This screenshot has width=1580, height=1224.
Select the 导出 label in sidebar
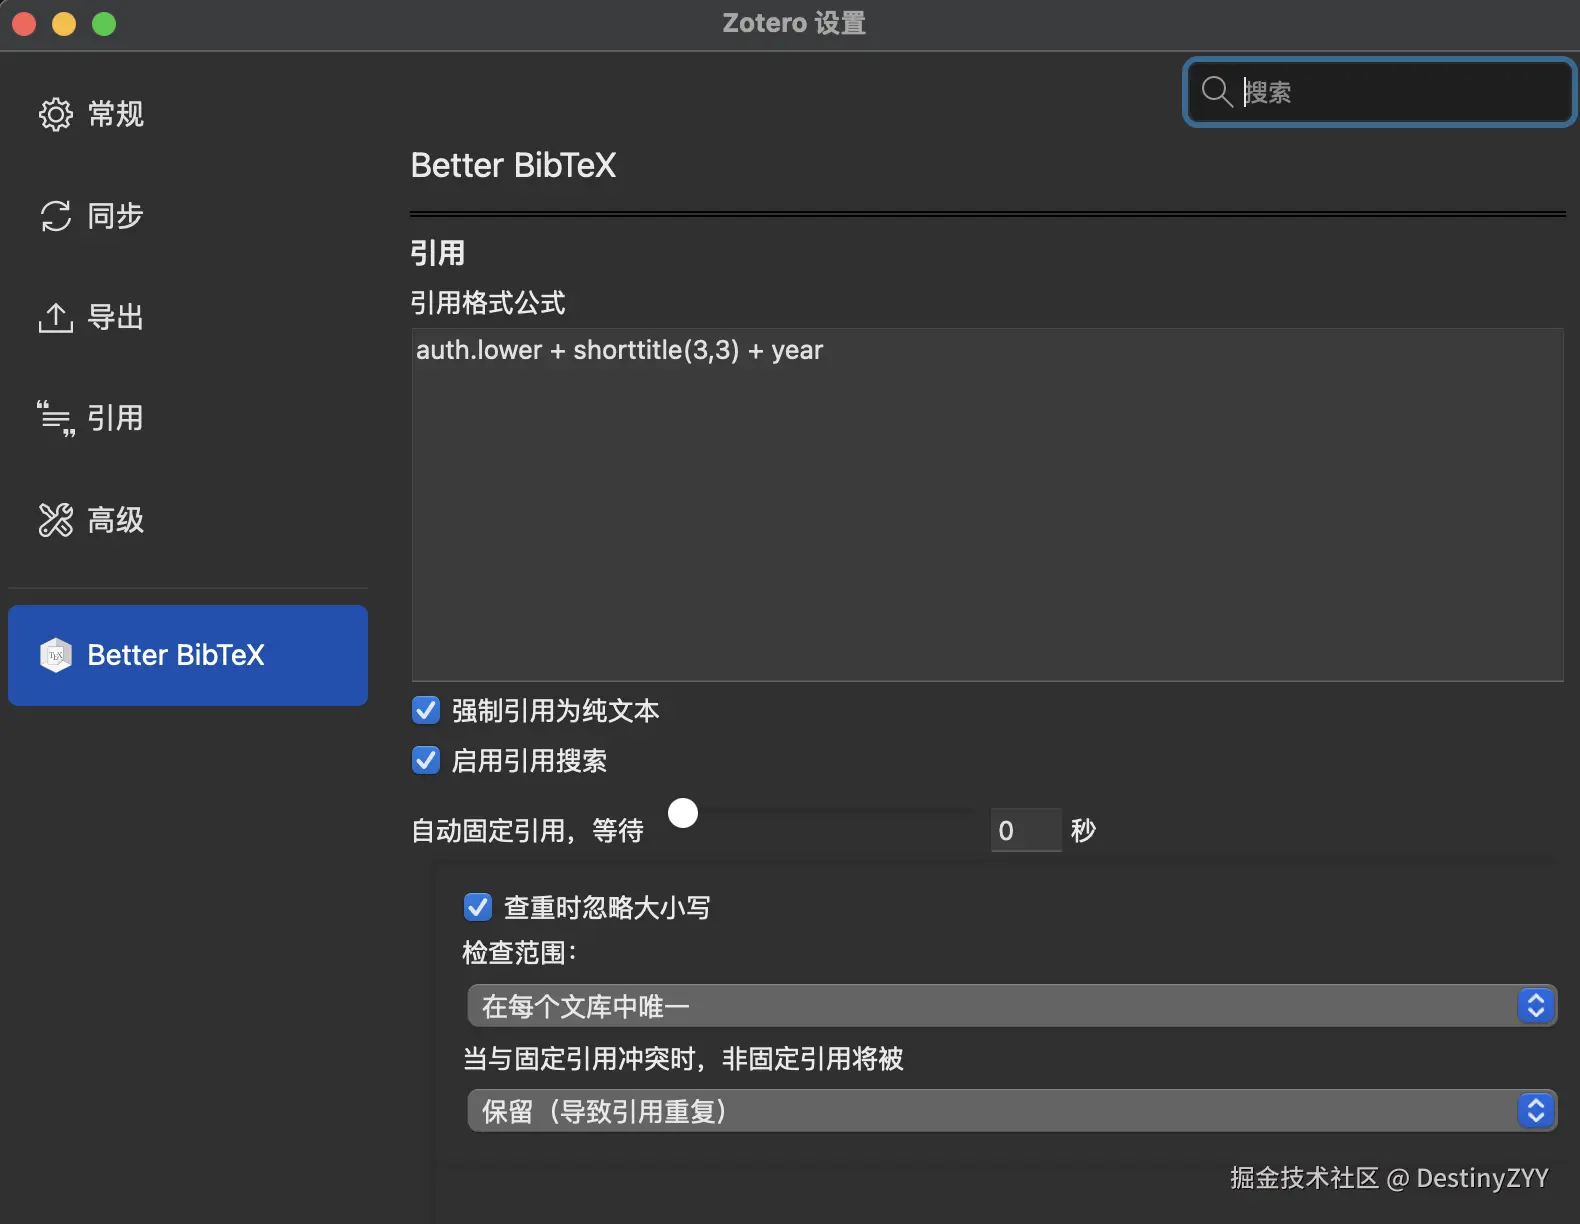click(x=115, y=318)
